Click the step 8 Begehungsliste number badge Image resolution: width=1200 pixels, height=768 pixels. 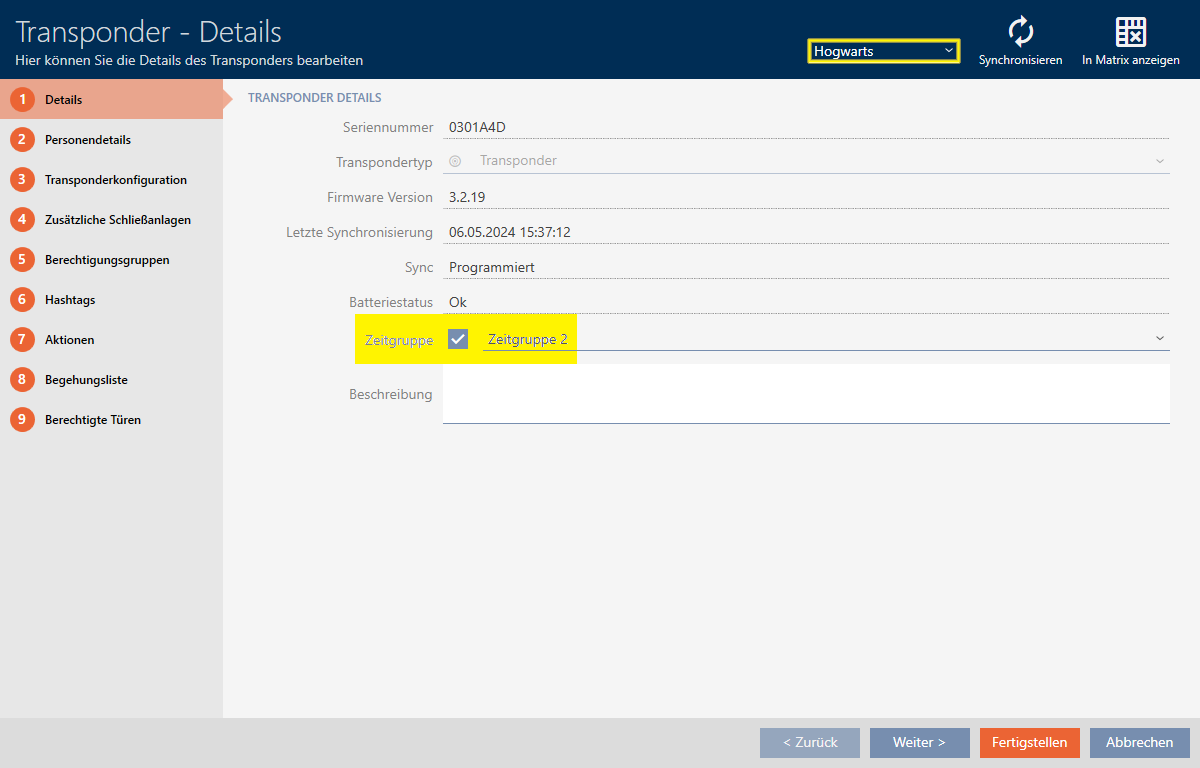(x=22, y=380)
